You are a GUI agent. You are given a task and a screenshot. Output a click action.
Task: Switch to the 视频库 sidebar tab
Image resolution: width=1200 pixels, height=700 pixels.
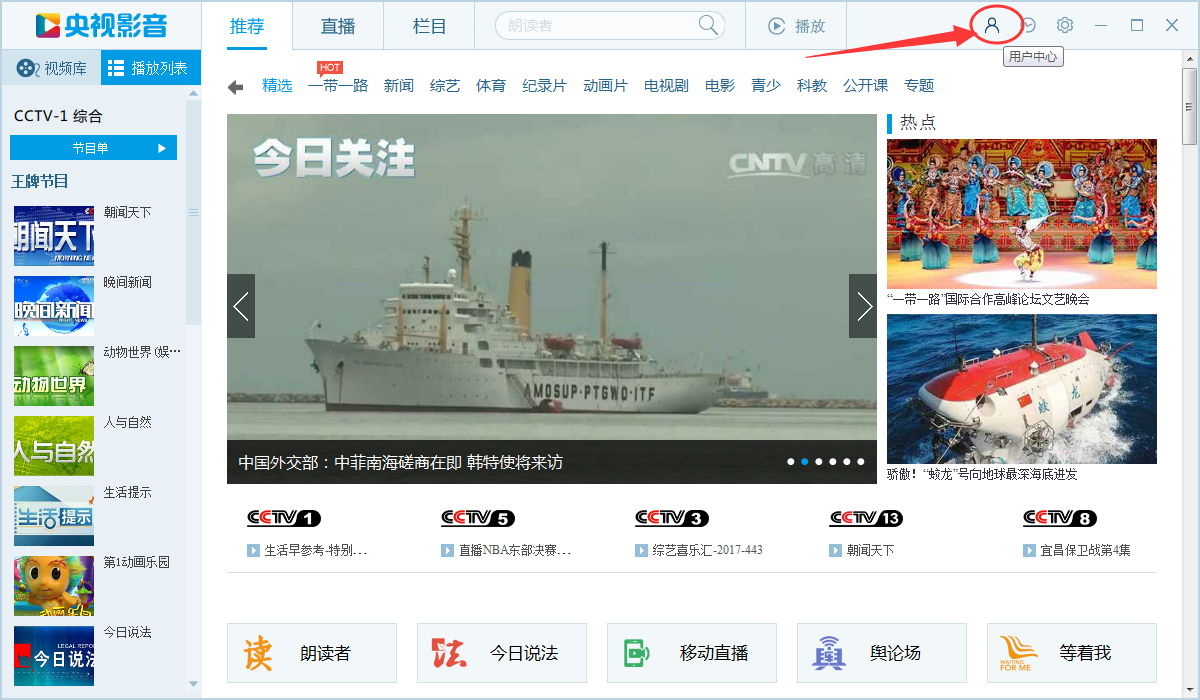click(50, 67)
